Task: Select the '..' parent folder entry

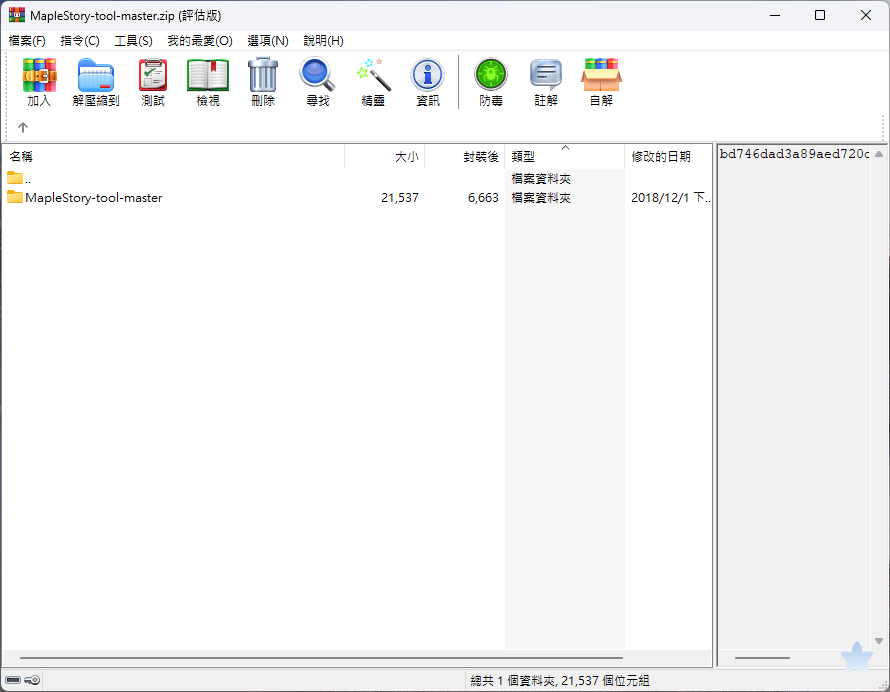Action: coord(28,179)
